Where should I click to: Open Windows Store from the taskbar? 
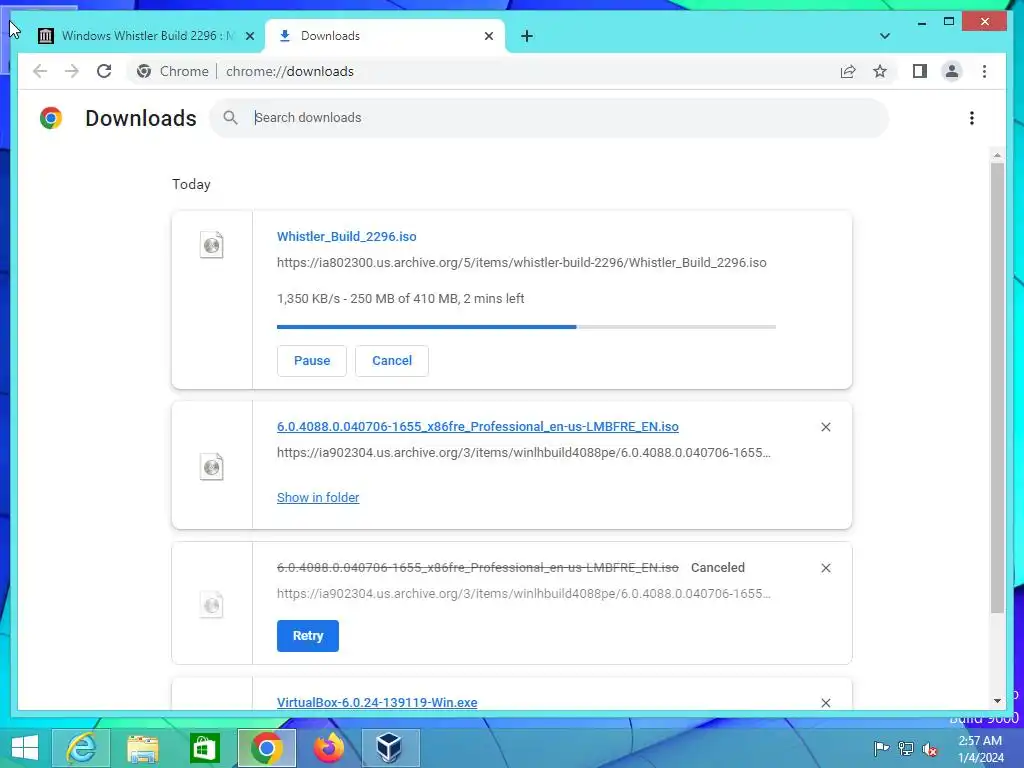(204, 747)
